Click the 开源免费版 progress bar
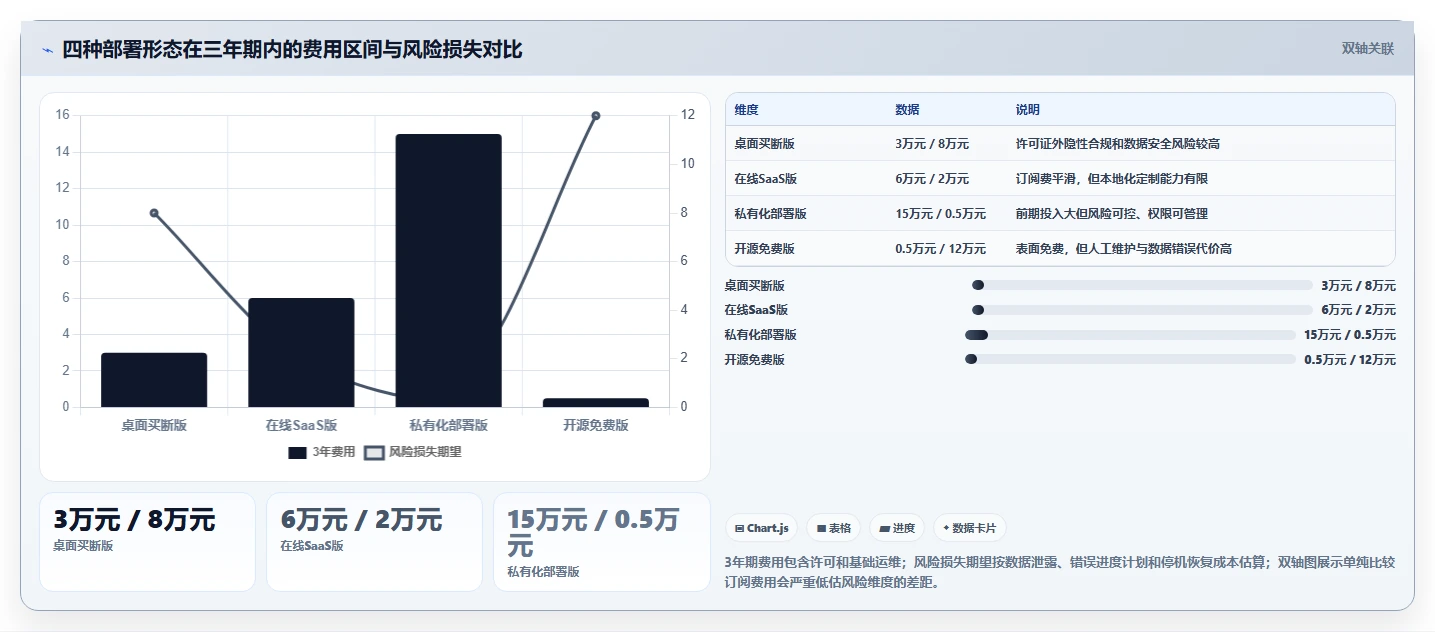The height and width of the screenshot is (632, 1435). tap(1130, 359)
